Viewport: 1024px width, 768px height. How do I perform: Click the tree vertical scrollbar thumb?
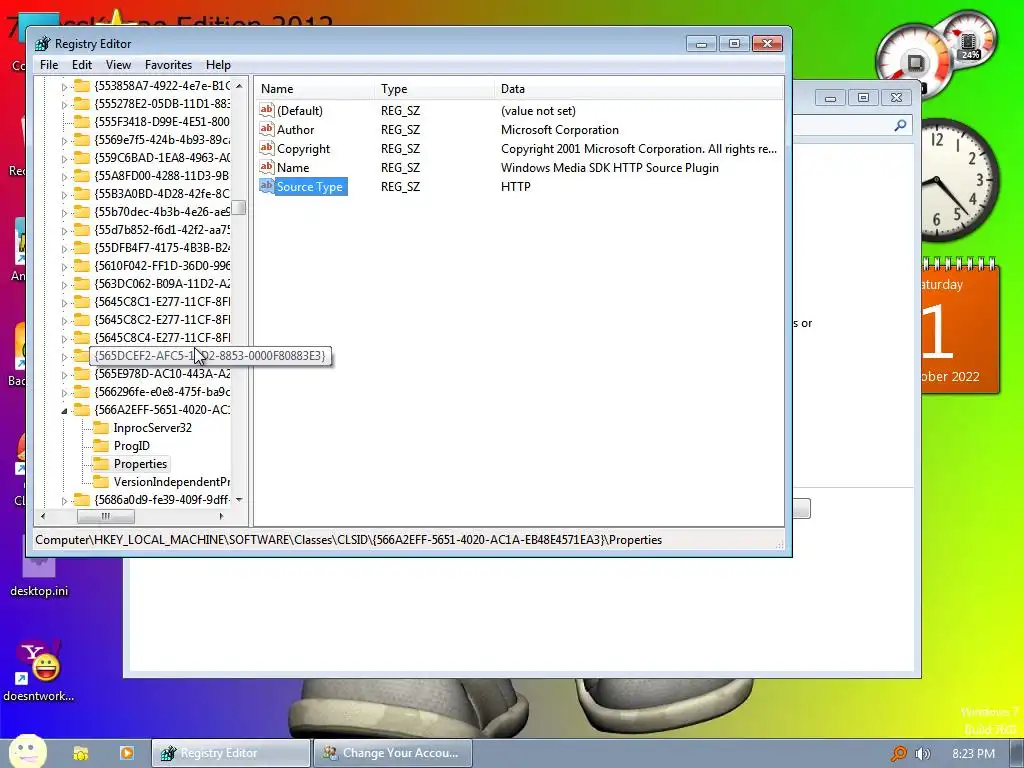tap(239, 208)
